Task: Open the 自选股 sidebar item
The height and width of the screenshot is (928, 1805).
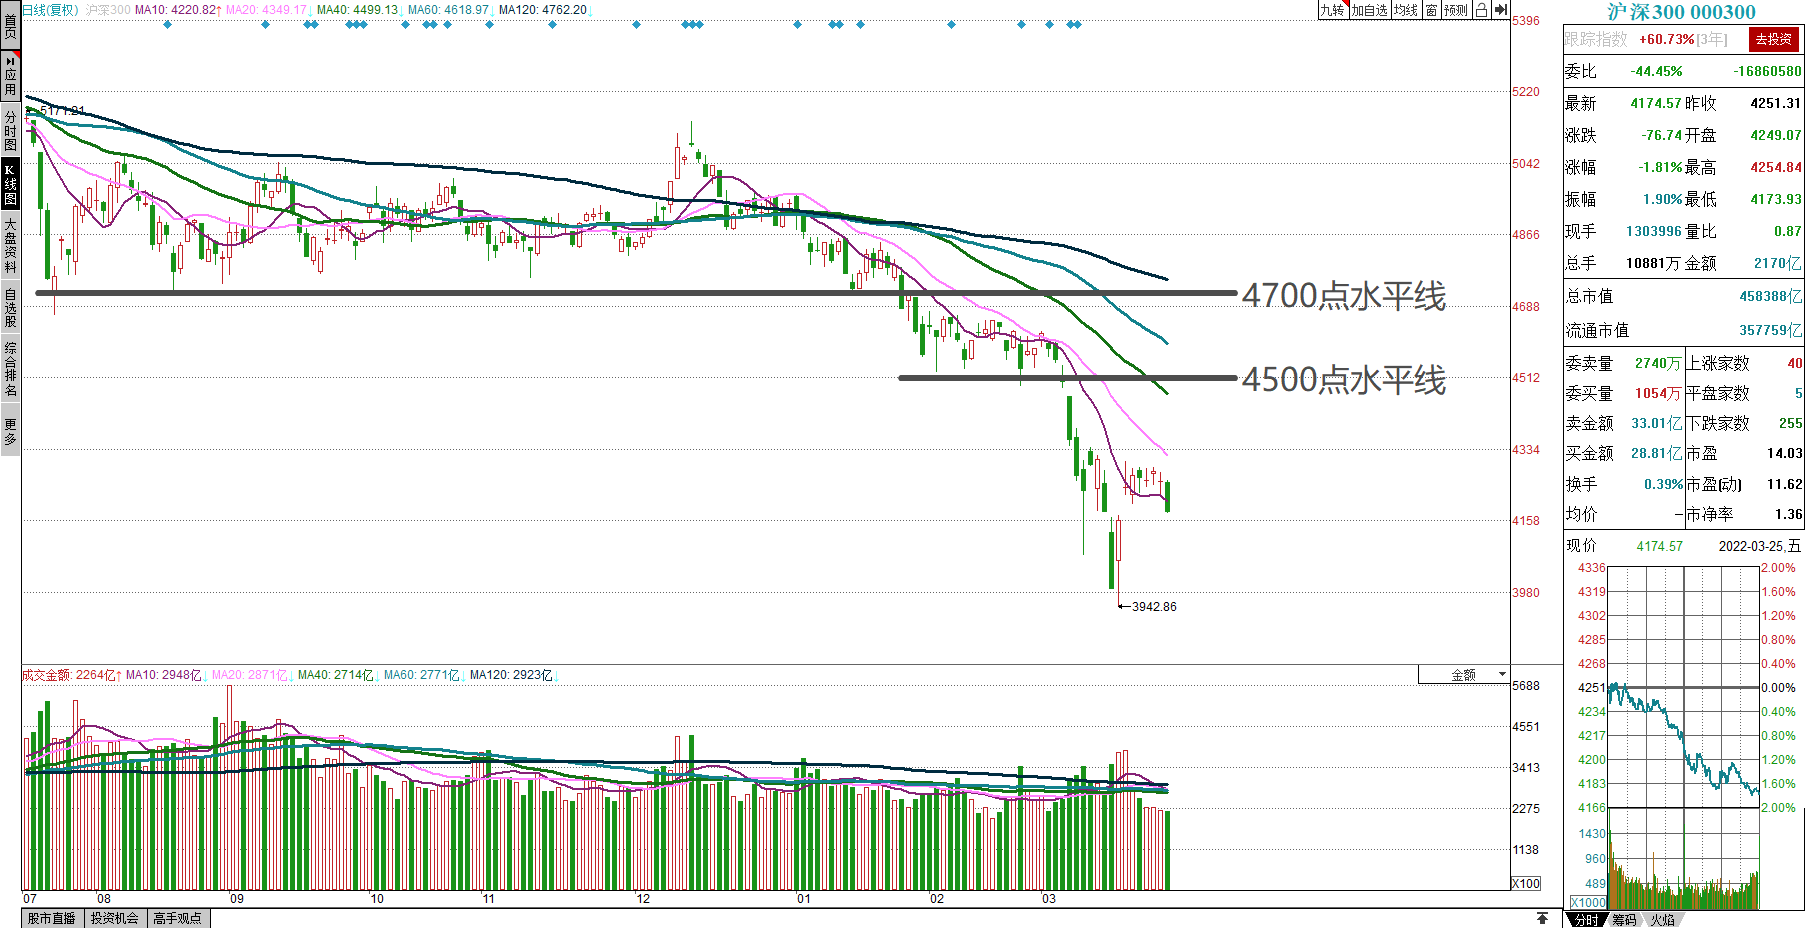Action: (10, 307)
